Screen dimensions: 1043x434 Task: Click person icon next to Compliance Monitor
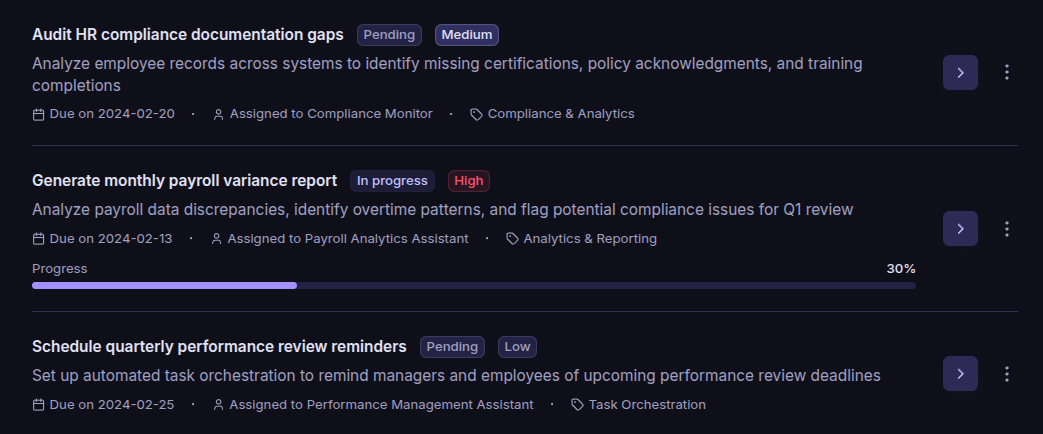pyautogui.click(x=219, y=114)
